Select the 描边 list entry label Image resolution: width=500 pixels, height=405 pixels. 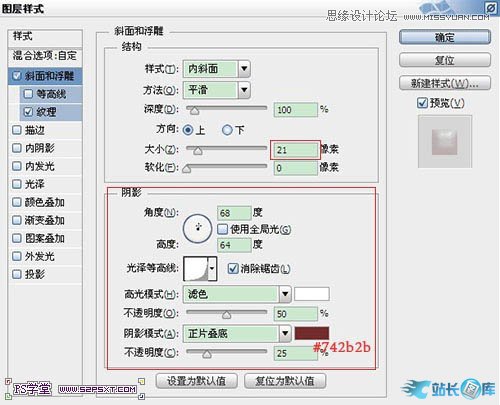35,130
